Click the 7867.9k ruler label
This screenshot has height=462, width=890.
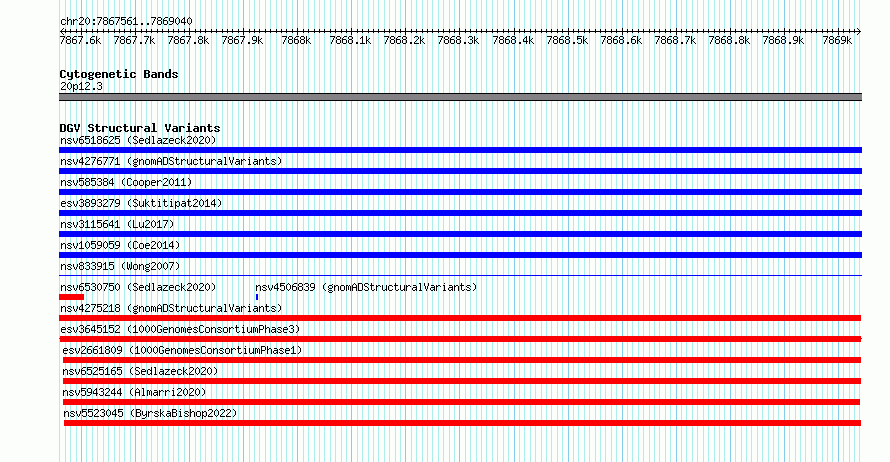(x=242, y=41)
